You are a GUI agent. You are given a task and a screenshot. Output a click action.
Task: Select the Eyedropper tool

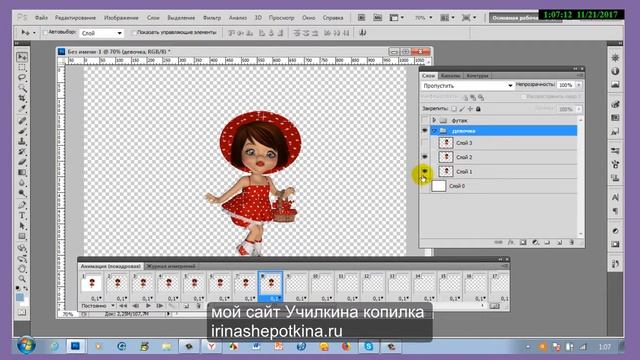(x=22, y=109)
